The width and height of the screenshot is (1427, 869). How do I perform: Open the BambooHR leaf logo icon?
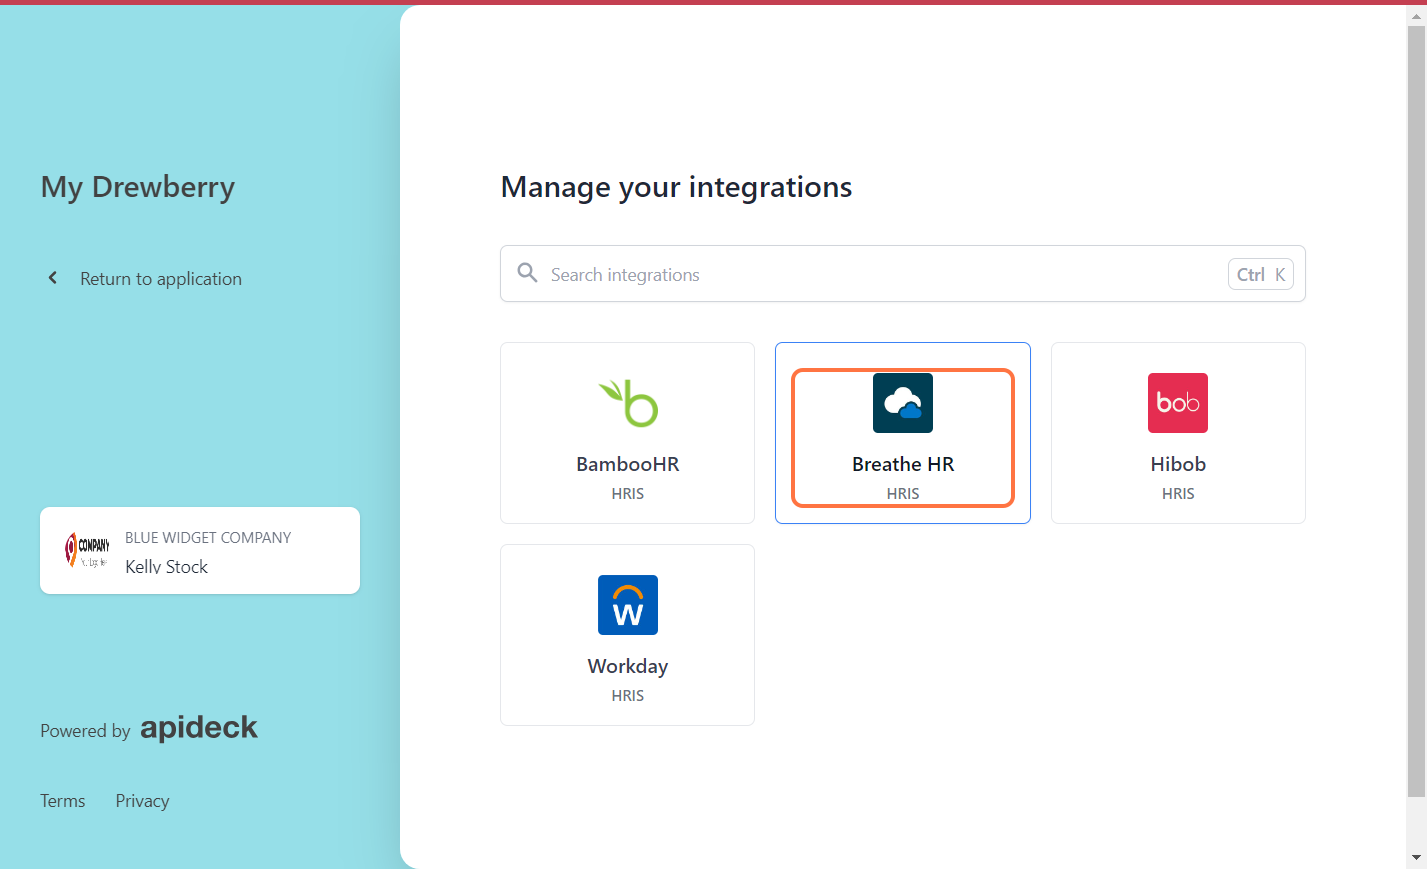coord(628,403)
